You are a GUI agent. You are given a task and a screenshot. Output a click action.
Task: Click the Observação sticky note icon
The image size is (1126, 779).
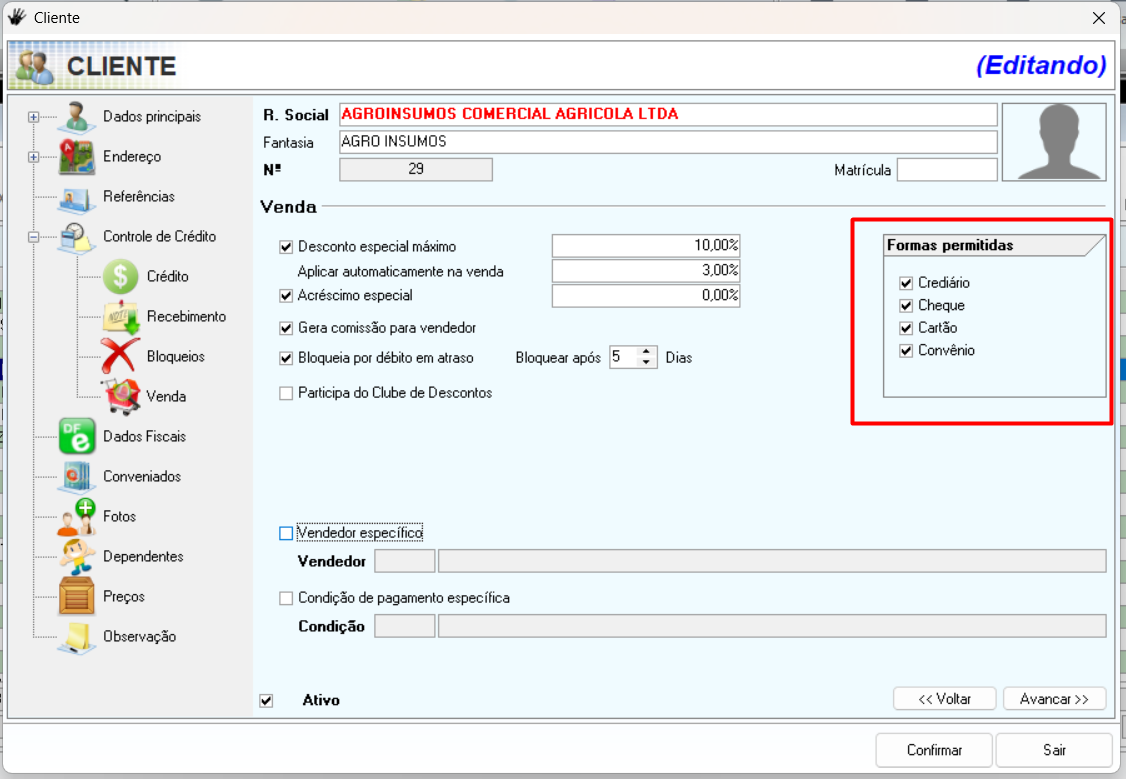77,637
